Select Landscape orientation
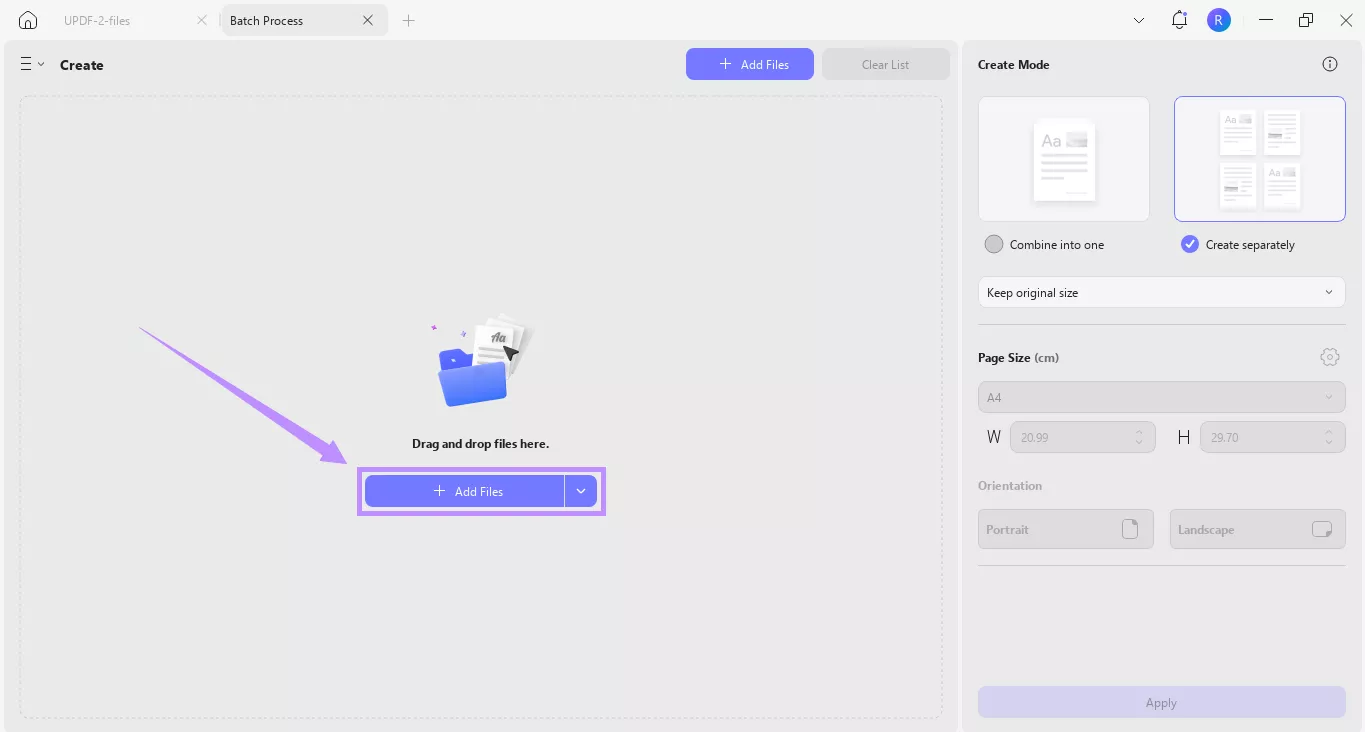The width and height of the screenshot is (1365, 732). pos(1257,529)
